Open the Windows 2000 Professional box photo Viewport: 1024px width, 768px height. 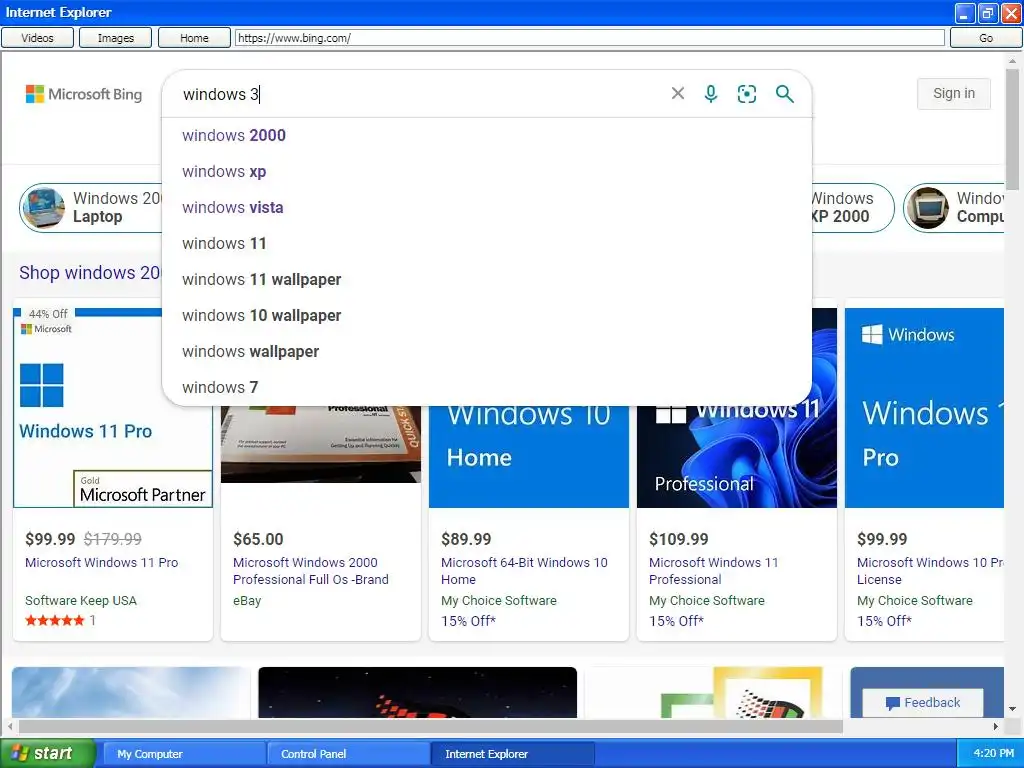pos(321,444)
